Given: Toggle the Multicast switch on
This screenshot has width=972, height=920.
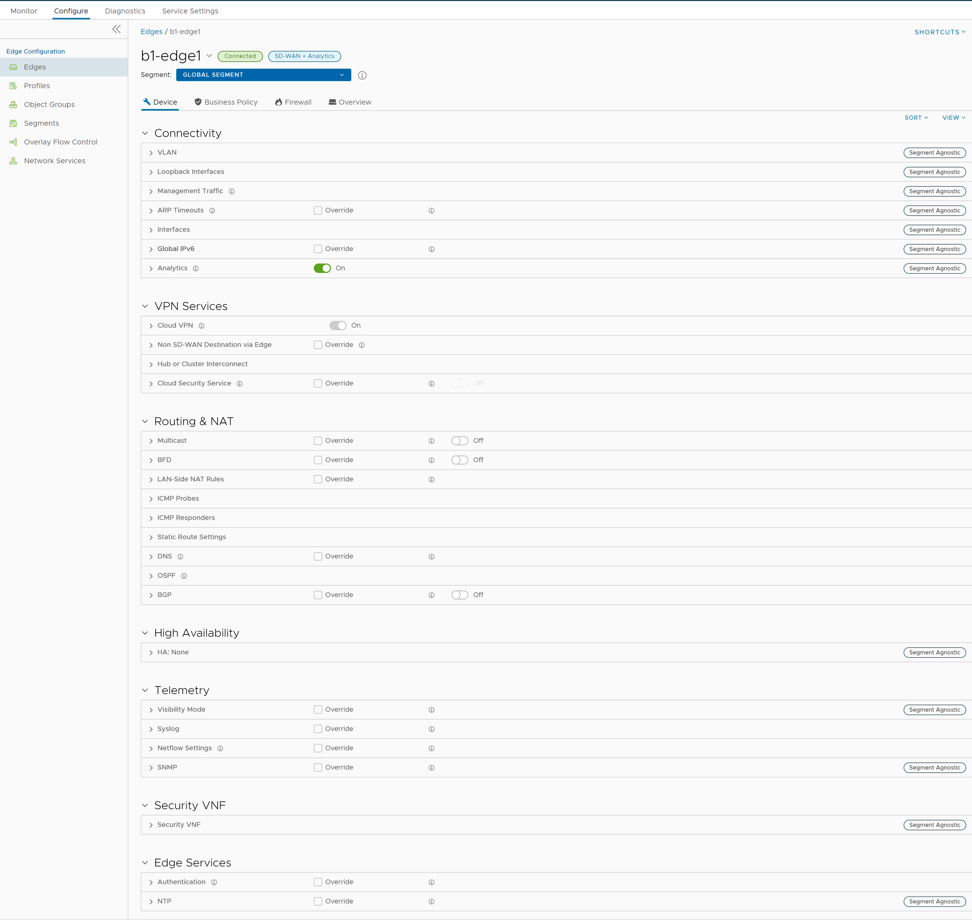Looking at the screenshot, I should click(459, 441).
